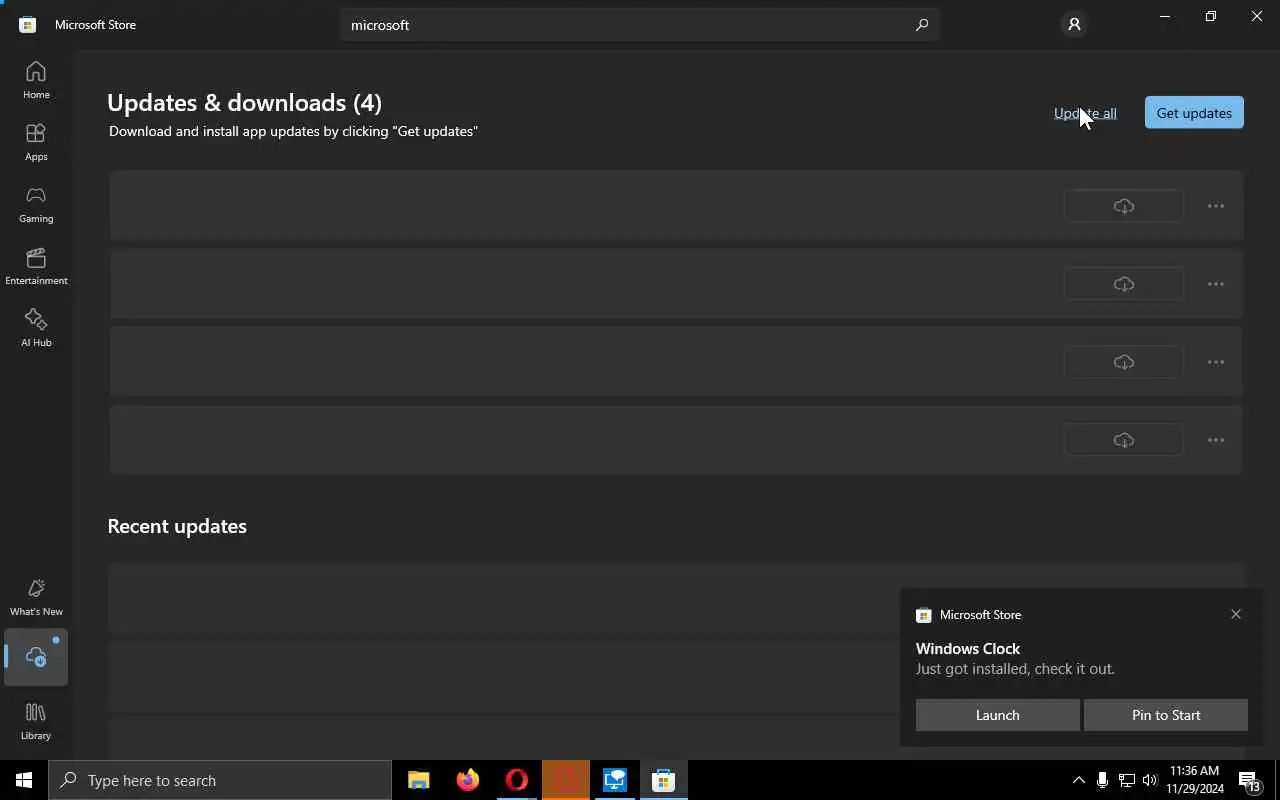Open the orange taskbar app icon
Screen dimensions: 1280x800
pyautogui.click(x=566, y=780)
